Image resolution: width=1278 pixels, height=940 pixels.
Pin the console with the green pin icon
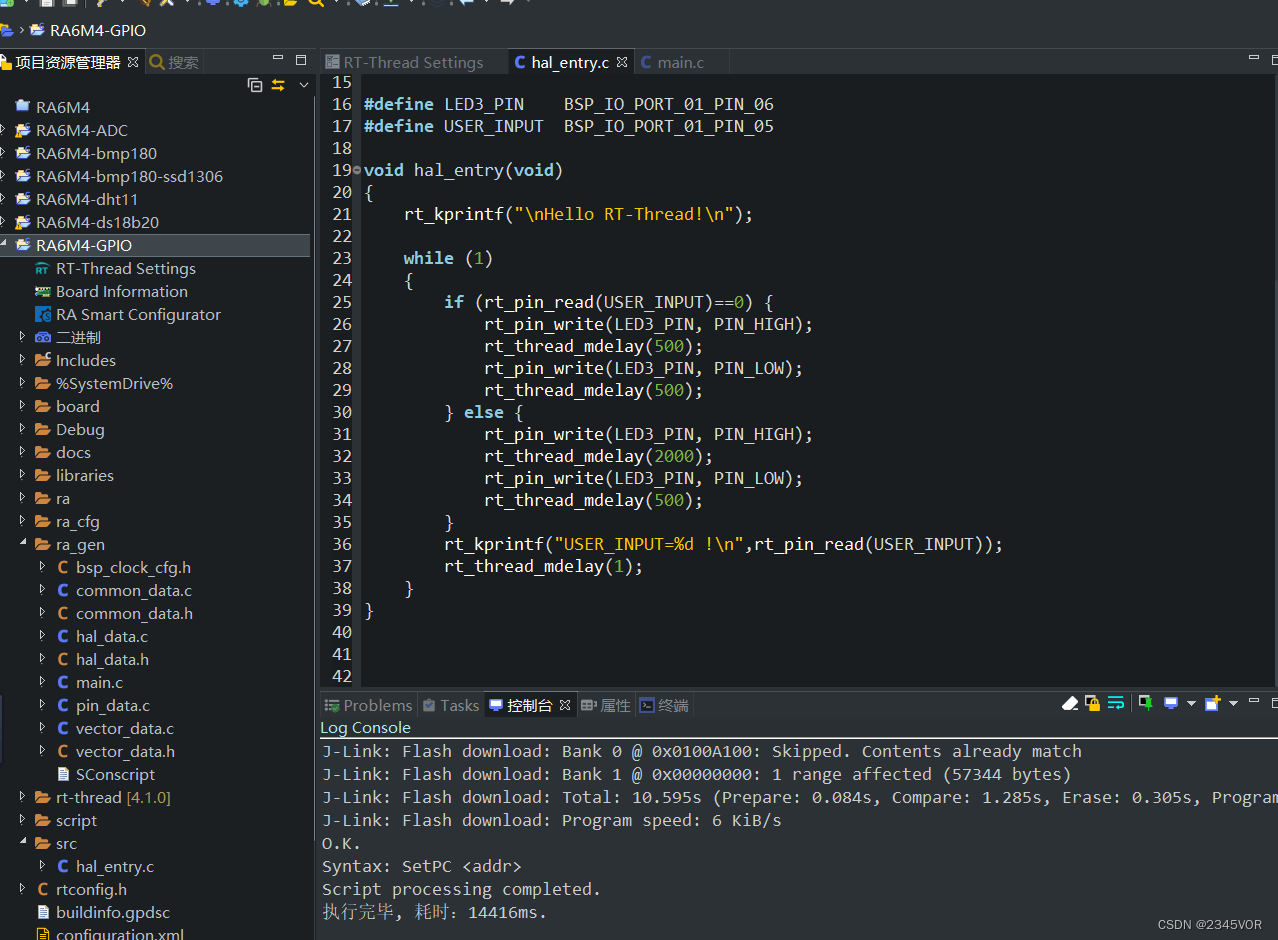(1145, 704)
